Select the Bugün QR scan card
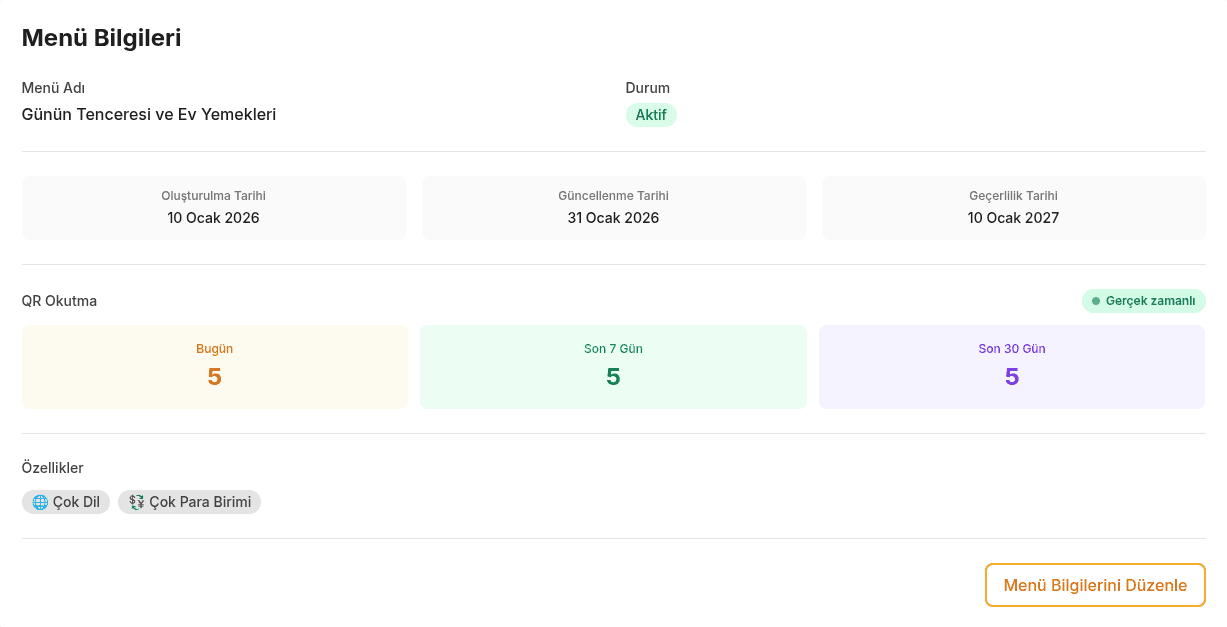Viewport: 1227px width, 627px height. tap(214, 367)
